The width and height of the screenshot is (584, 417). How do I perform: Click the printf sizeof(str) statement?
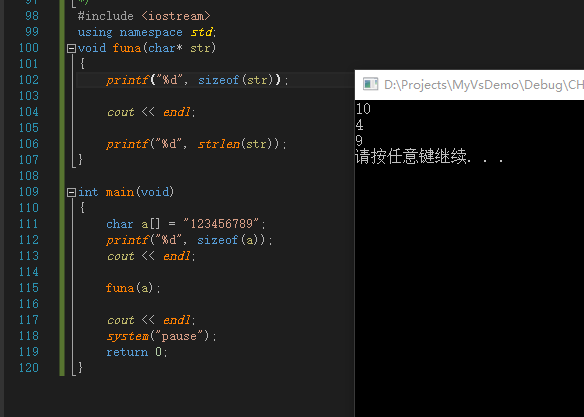pyautogui.click(x=197, y=80)
